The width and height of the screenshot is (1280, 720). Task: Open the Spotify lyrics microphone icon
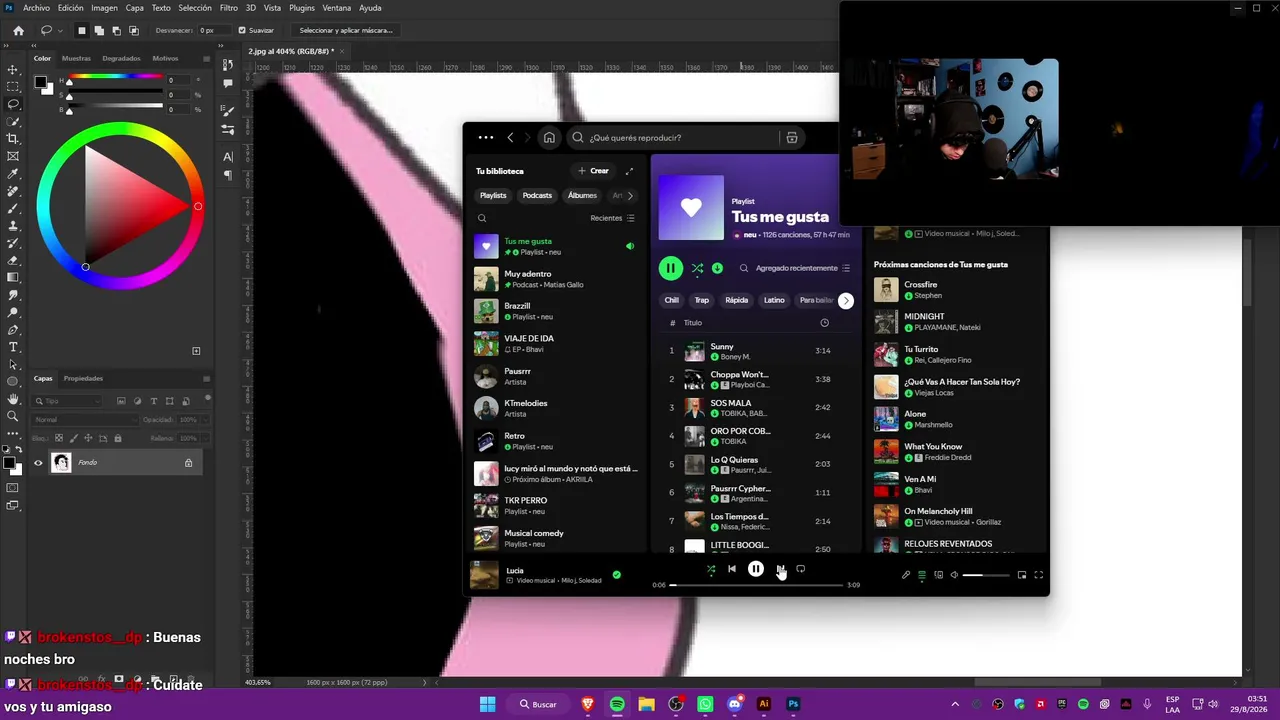906,575
